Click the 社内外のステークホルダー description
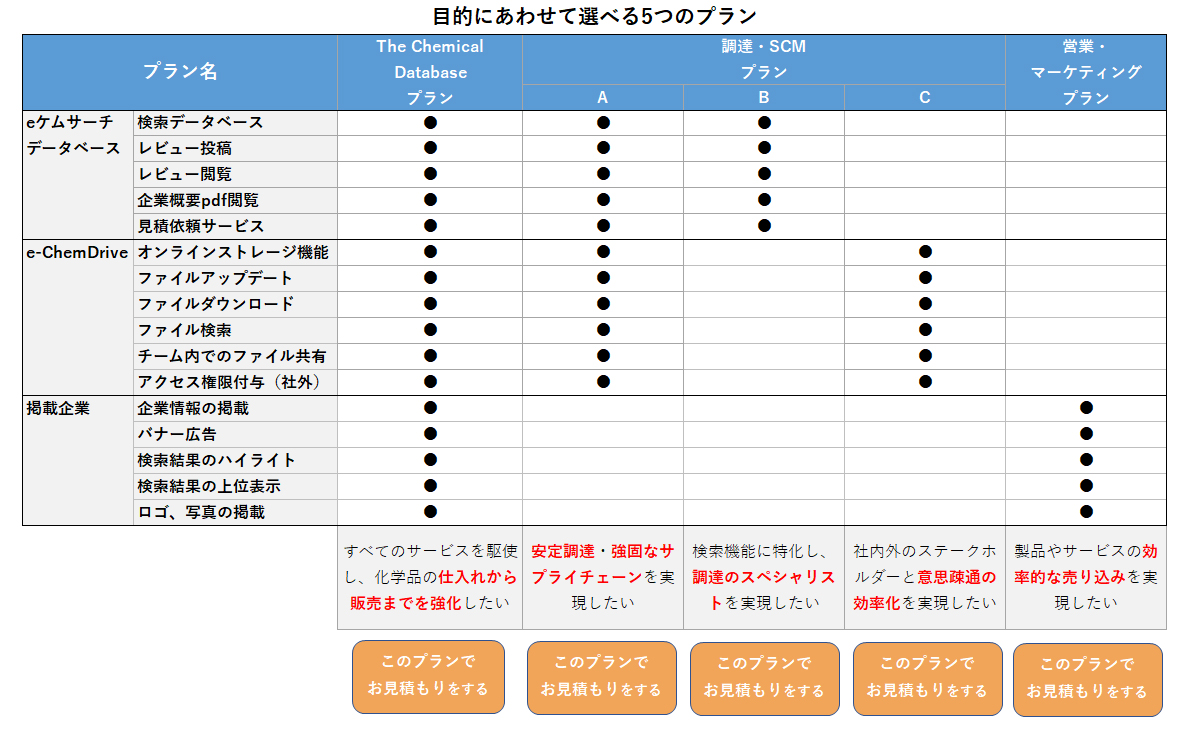 coord(924,577)
